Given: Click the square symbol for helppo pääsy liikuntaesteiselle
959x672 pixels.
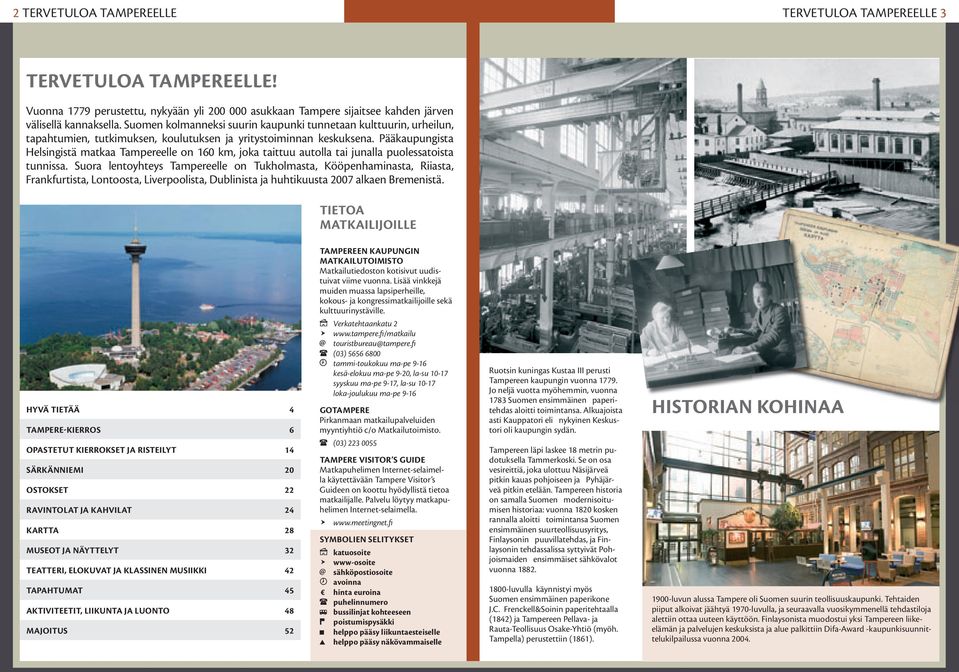Looking at the screenshot, I should [323, 632].
